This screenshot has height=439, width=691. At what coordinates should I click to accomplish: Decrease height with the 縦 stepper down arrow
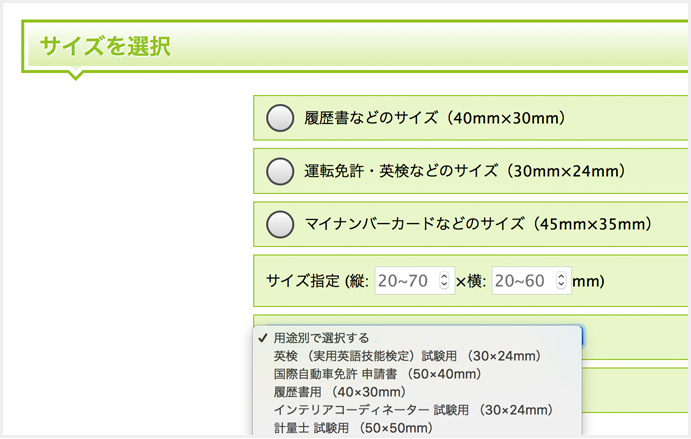446,287
